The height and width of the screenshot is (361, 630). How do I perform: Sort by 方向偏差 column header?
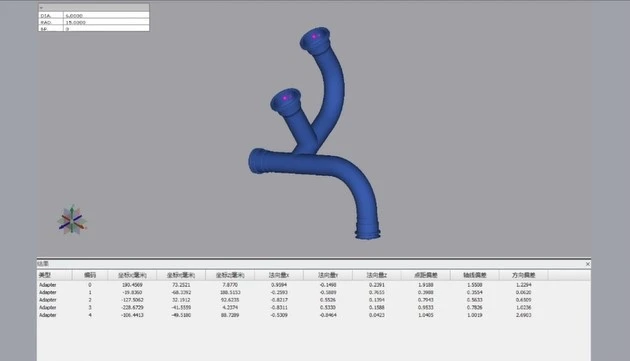coord(524,275)
